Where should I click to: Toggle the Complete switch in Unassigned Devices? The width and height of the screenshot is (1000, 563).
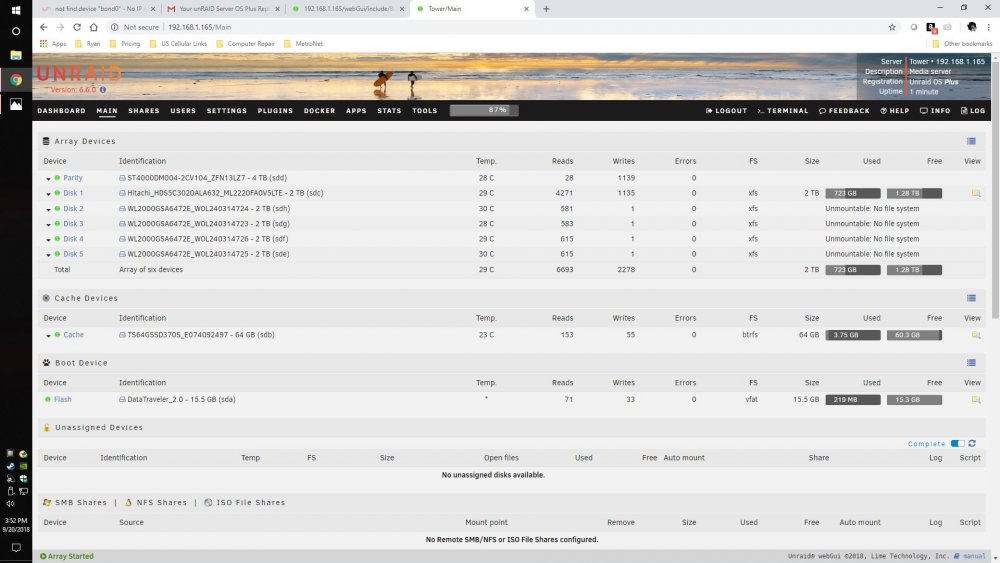[x=957, y=443]
